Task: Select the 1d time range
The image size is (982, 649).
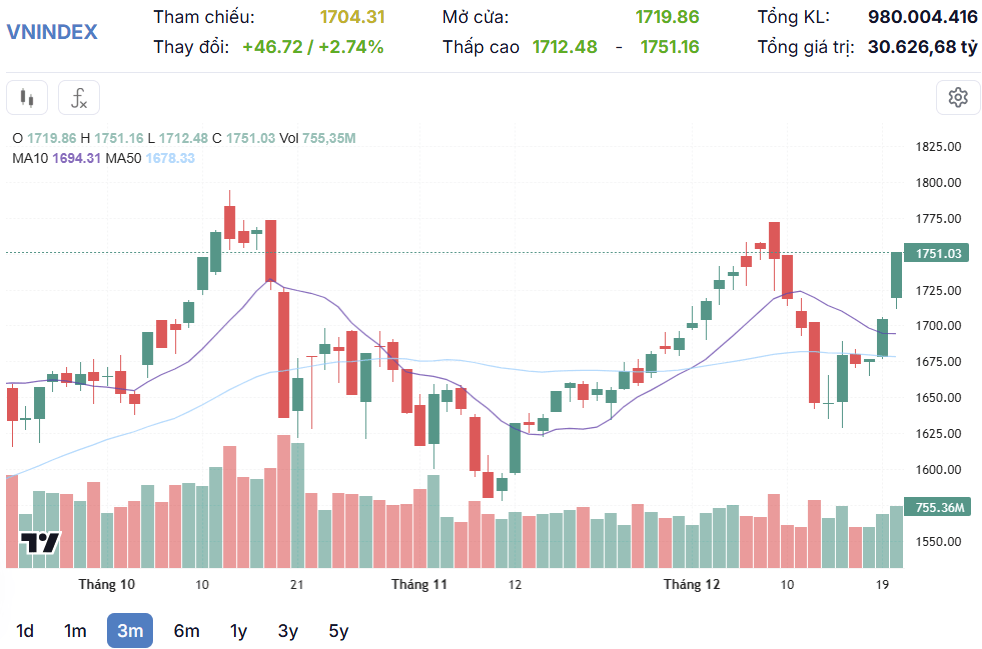Action: tap(24, 631)
